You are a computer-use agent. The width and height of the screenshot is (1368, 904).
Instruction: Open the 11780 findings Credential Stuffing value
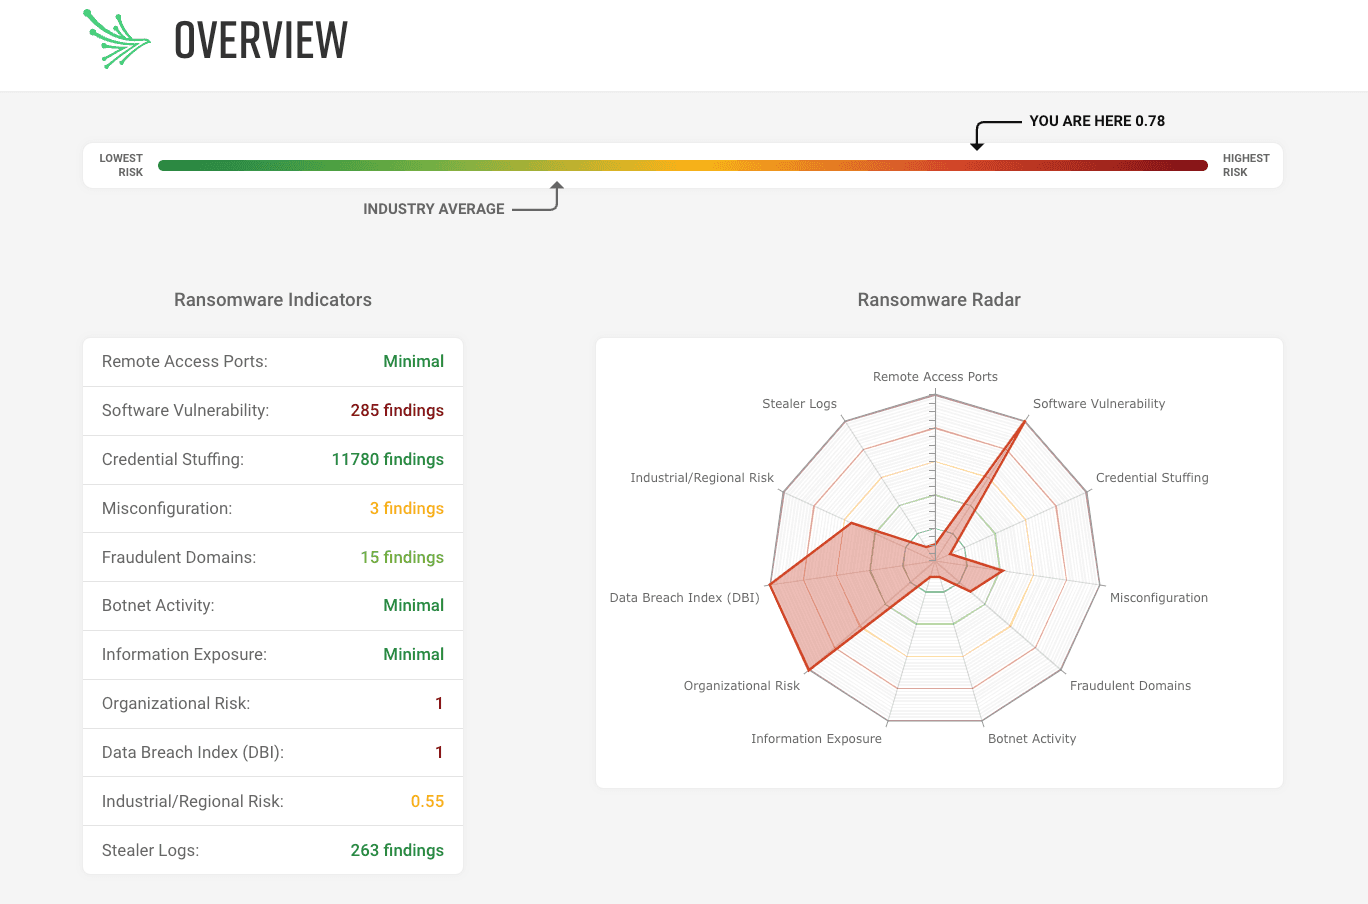click(x=387, y=460)
